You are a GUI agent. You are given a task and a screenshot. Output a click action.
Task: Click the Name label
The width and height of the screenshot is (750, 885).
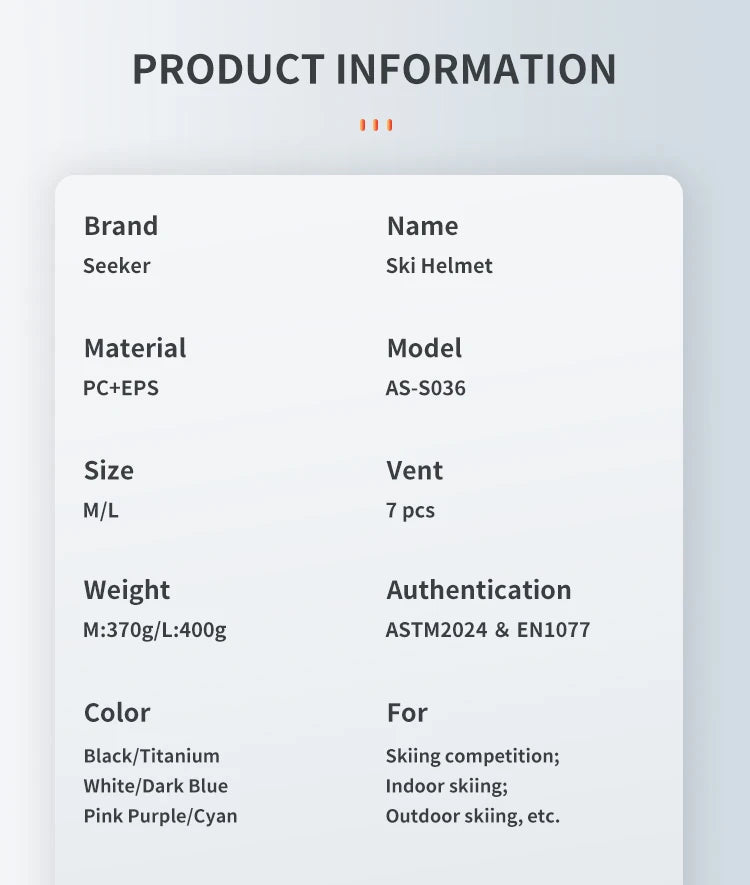(x=422, y=226)
